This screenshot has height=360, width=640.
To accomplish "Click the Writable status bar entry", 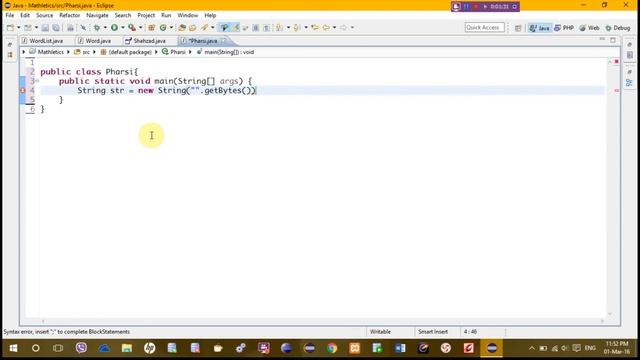I will pyautogui.click(x=380, y=332).
